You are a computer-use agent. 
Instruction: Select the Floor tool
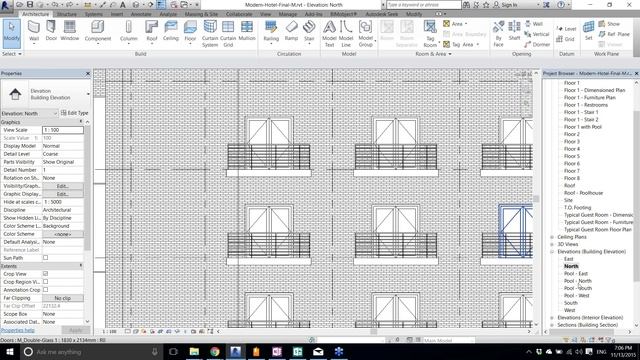coord(190,32)
